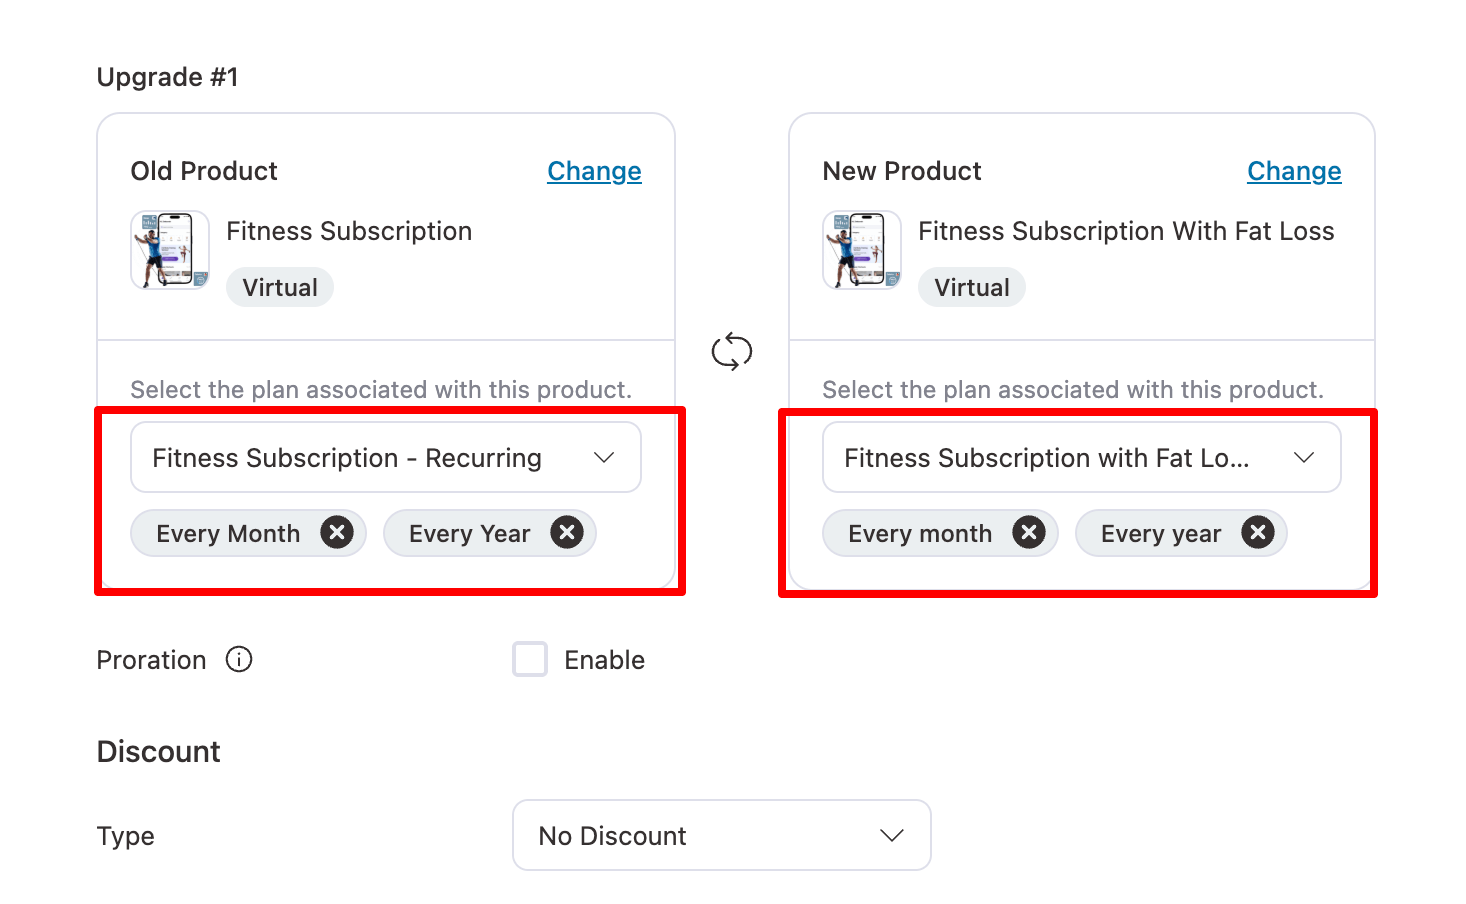Open the Fitness Subscription with Fat Loss plan dropdown
Image resolution: width=1466 pixels, height=904 pixels.
(1081, 457)
